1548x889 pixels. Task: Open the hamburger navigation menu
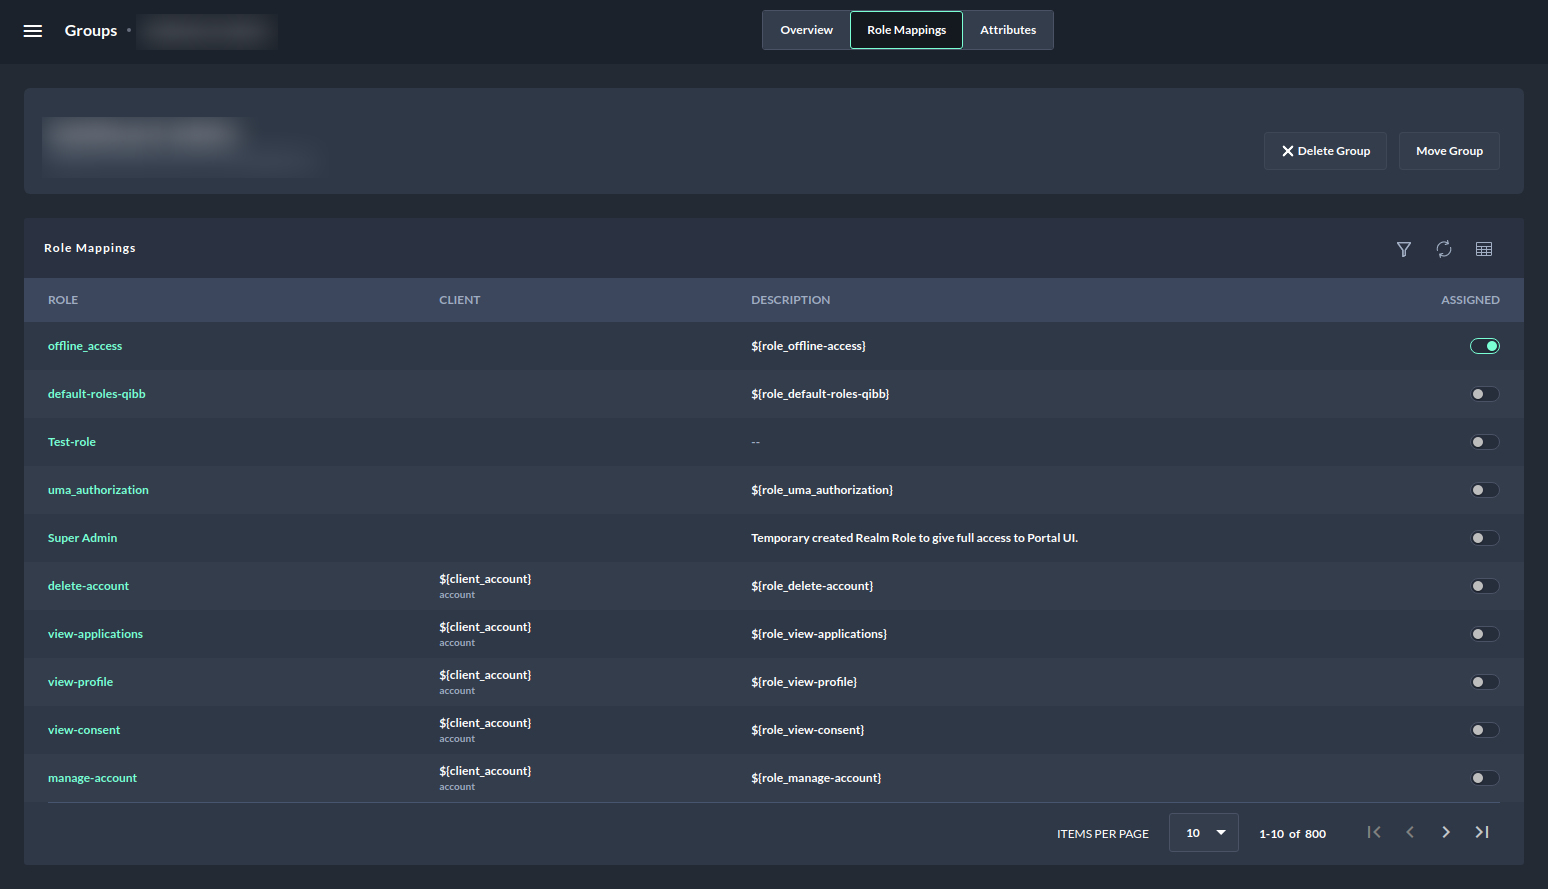33,31
